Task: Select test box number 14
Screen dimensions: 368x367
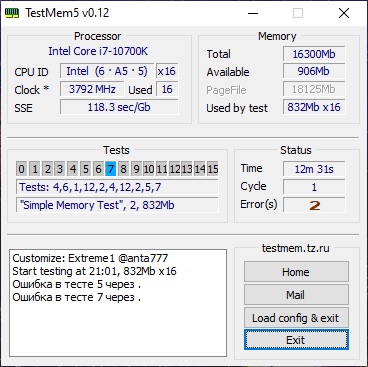Action: click(x=200, y=169)
